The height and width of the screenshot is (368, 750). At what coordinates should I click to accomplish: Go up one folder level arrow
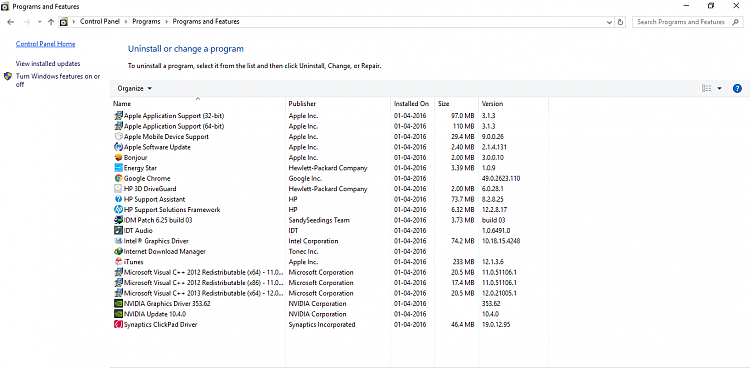(51, 22)
